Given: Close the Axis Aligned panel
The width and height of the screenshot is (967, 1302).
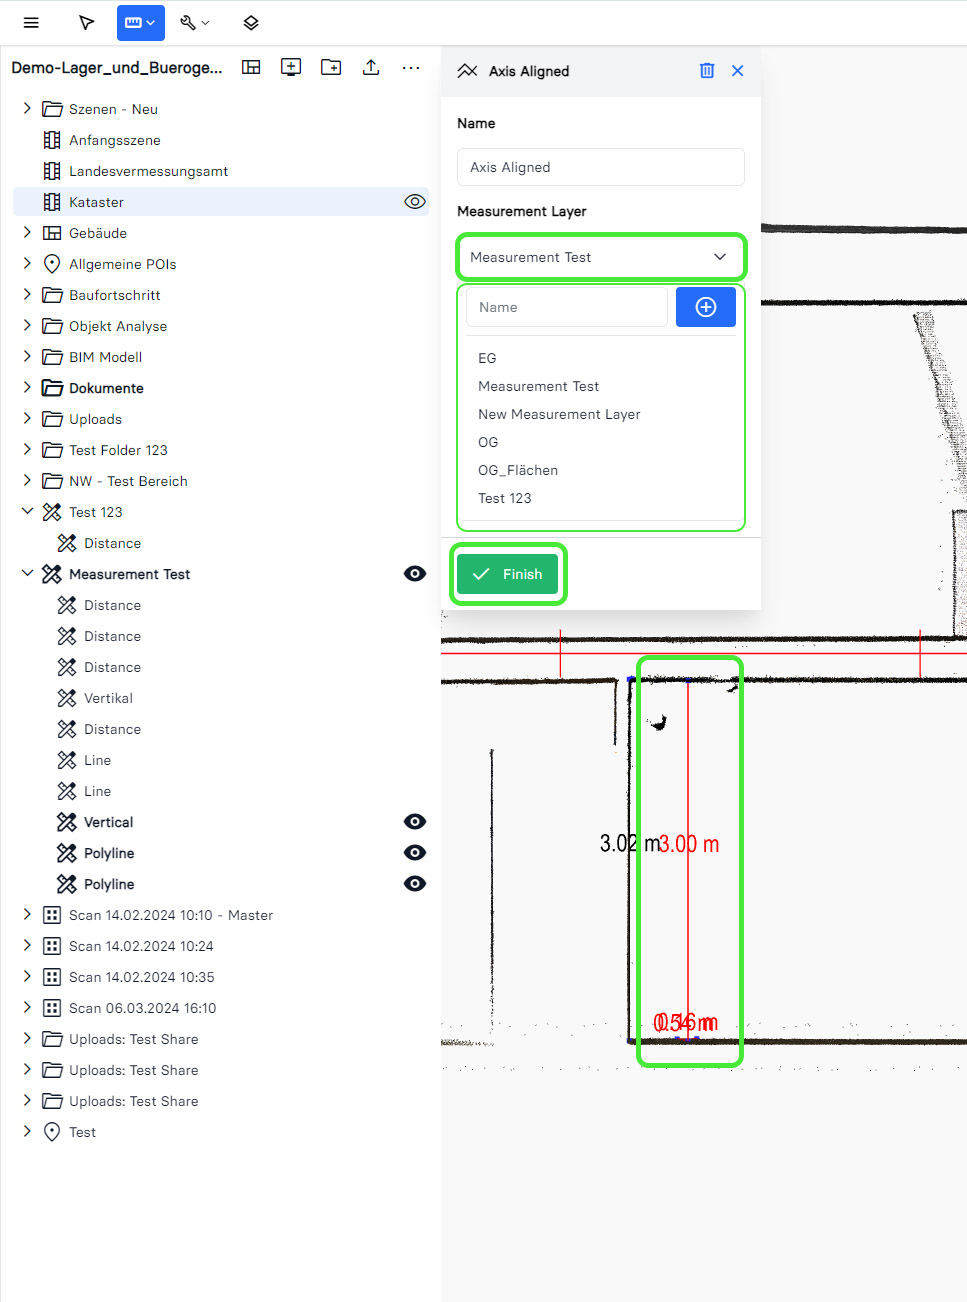Looking at the screenshot, I should coord(738,71).
